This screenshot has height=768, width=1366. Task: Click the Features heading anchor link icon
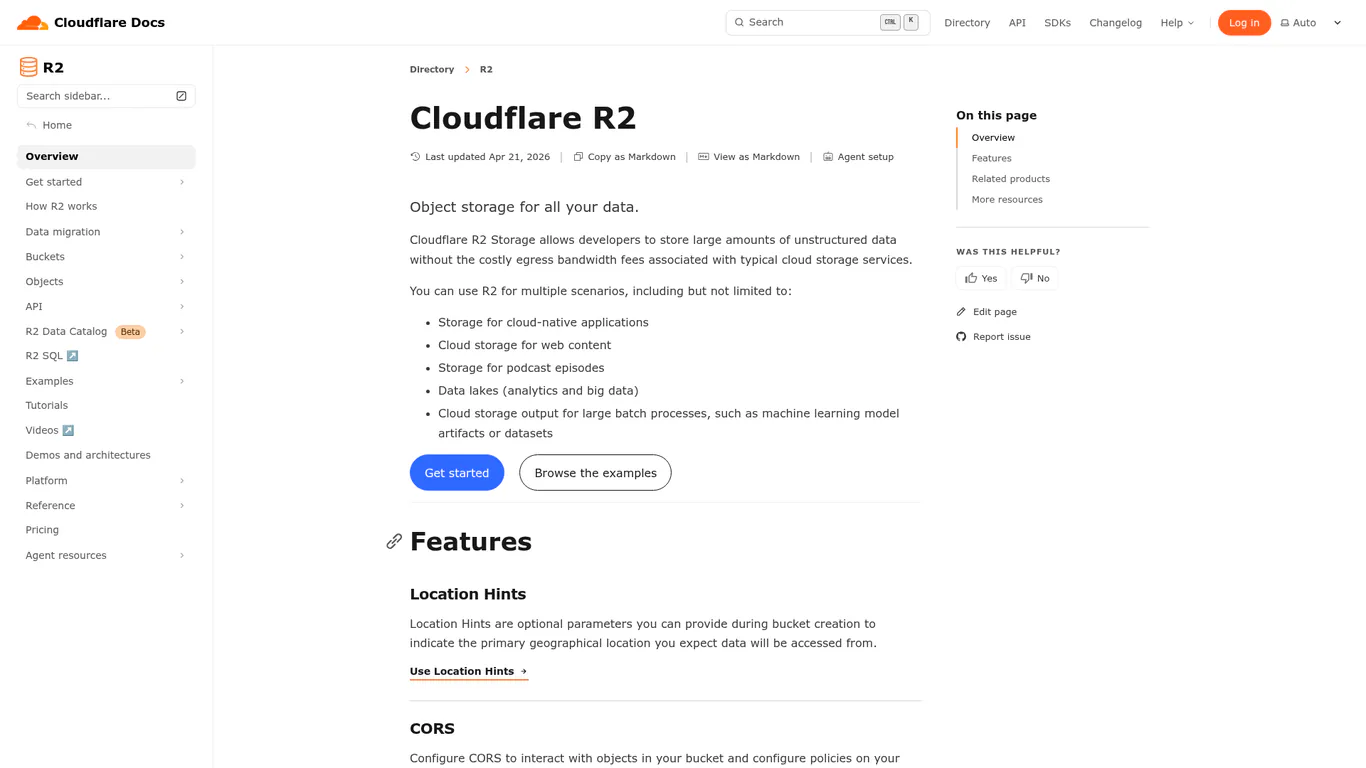click(x=394, y=541)
